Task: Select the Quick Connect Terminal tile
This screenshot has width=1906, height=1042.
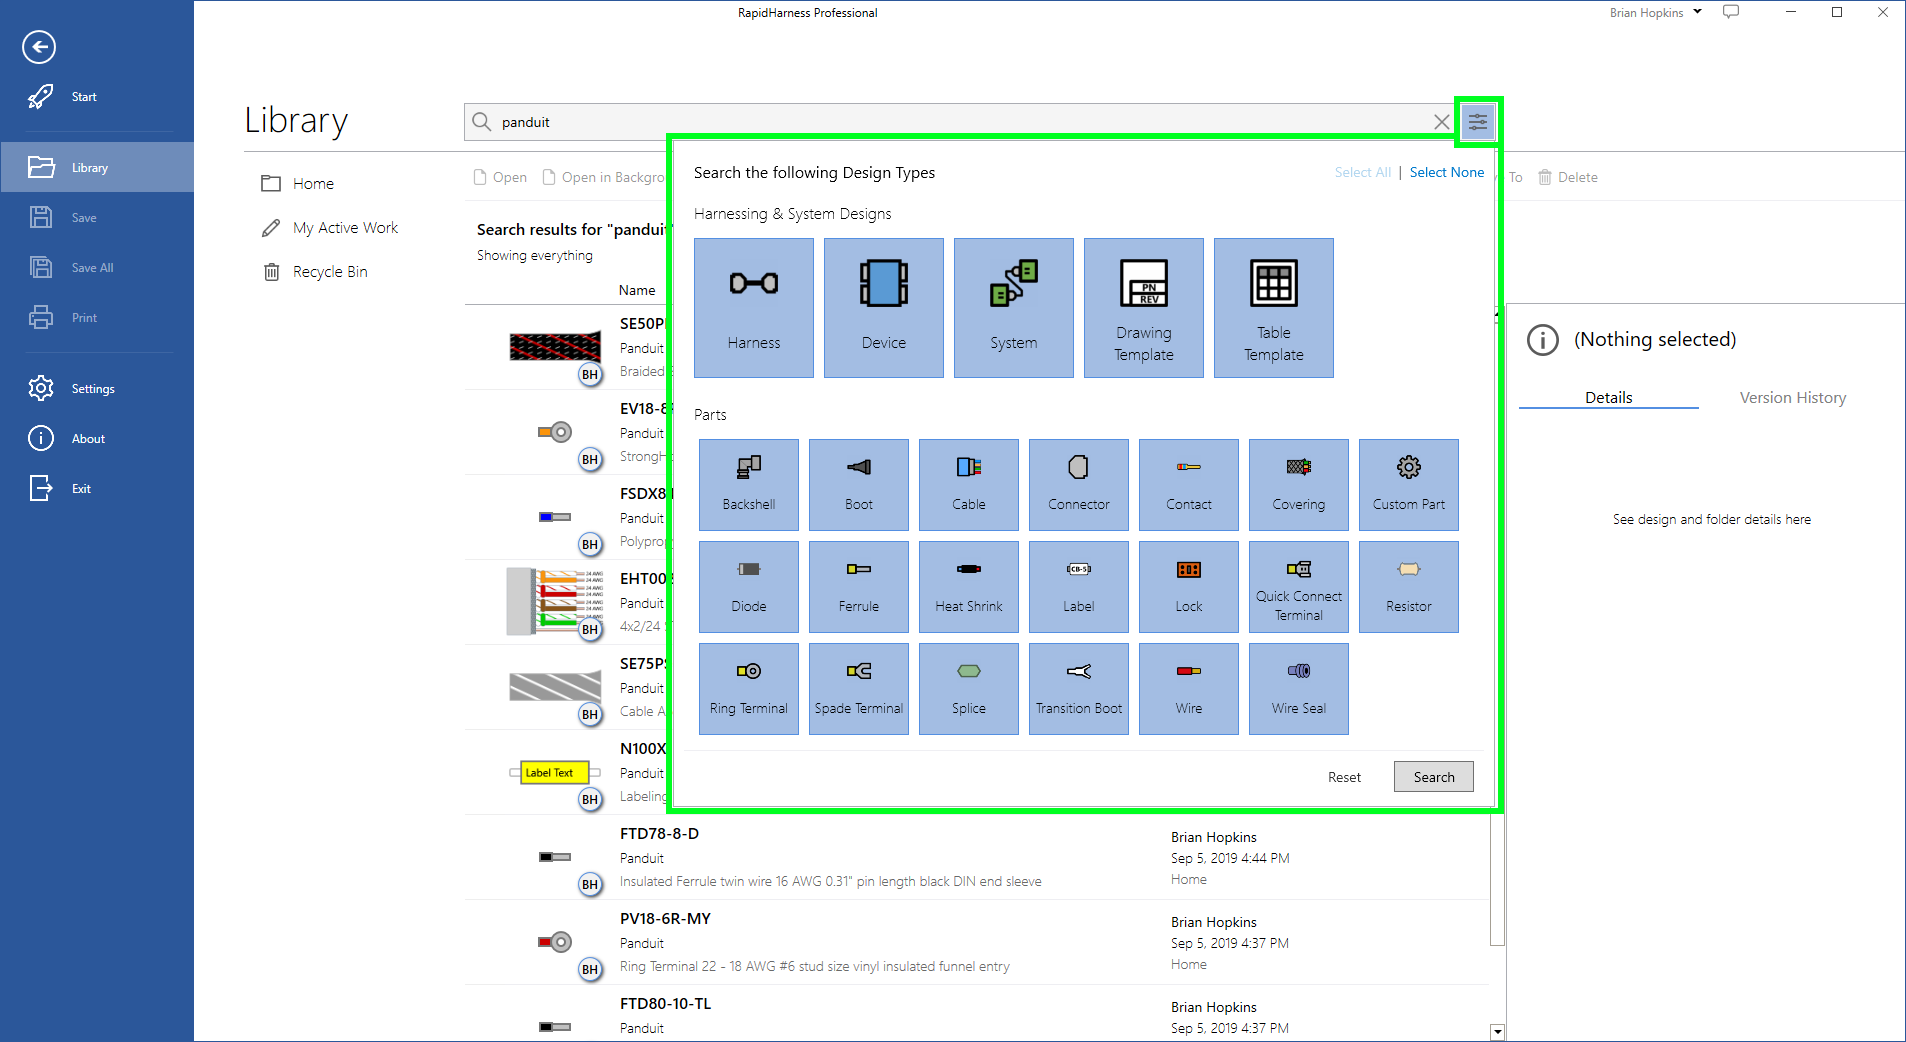Action: click(x=1299, y=587)
